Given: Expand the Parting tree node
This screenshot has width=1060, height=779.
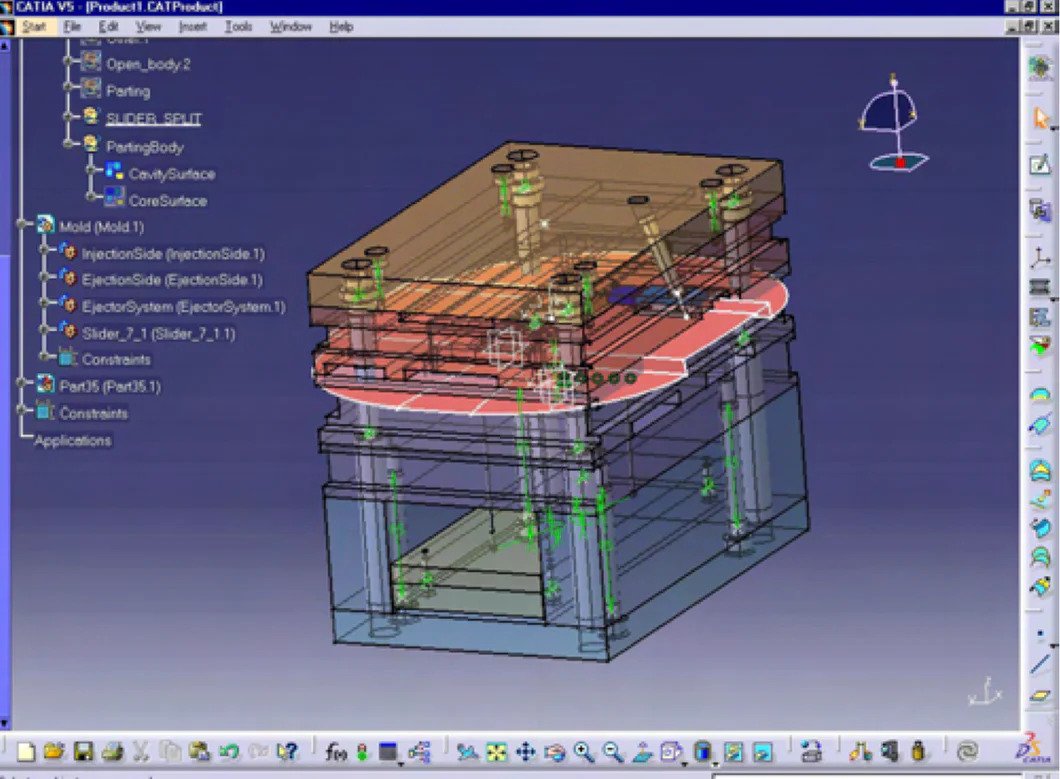Looking at the screenshot, I should 68,87.
